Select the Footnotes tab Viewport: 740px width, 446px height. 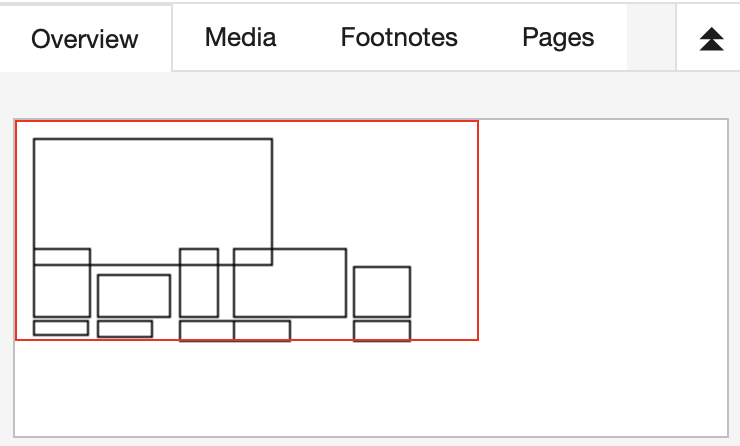[399, 38]
